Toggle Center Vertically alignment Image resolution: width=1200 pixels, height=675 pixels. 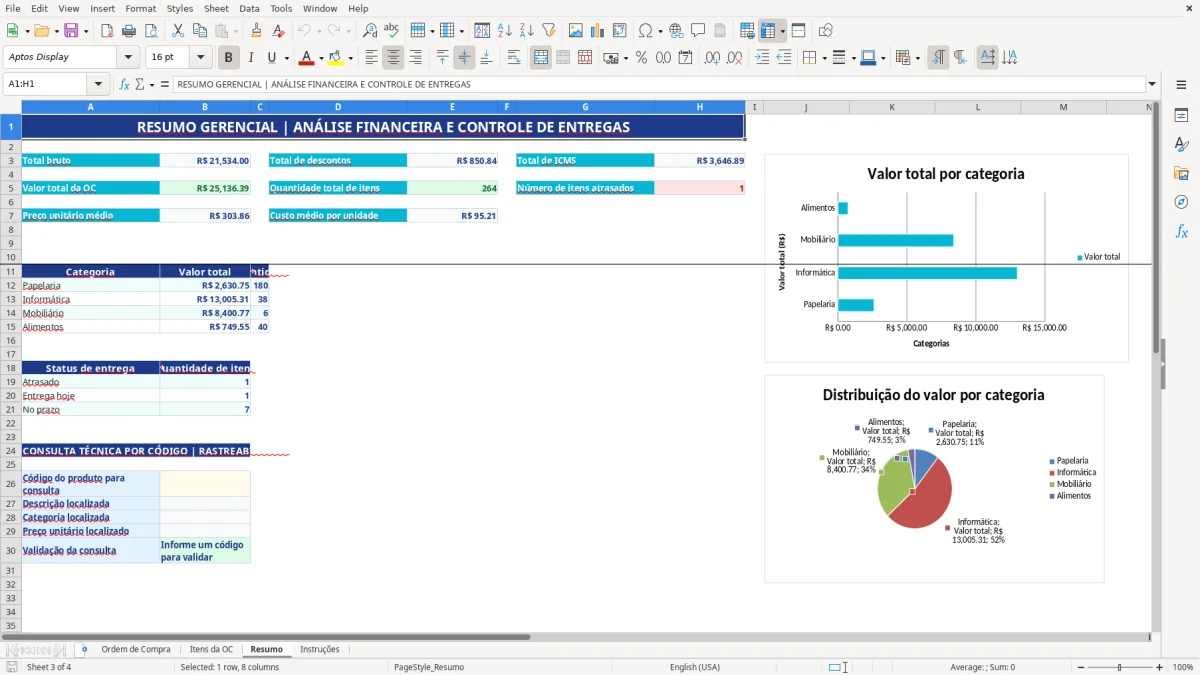[x=464, y=58]
